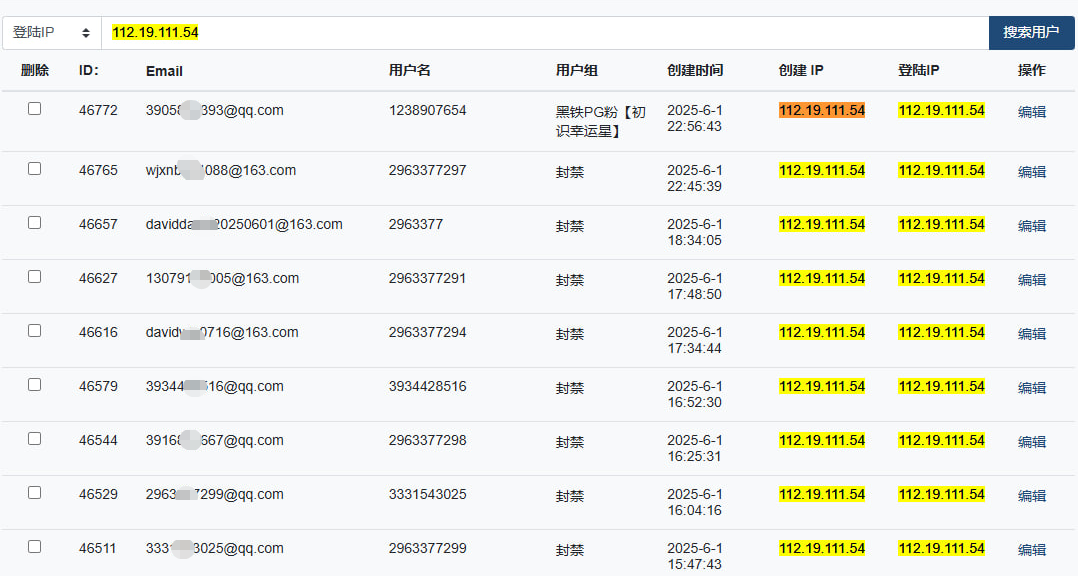Open 编辑 link for ID 46529

click(1032, 496)
